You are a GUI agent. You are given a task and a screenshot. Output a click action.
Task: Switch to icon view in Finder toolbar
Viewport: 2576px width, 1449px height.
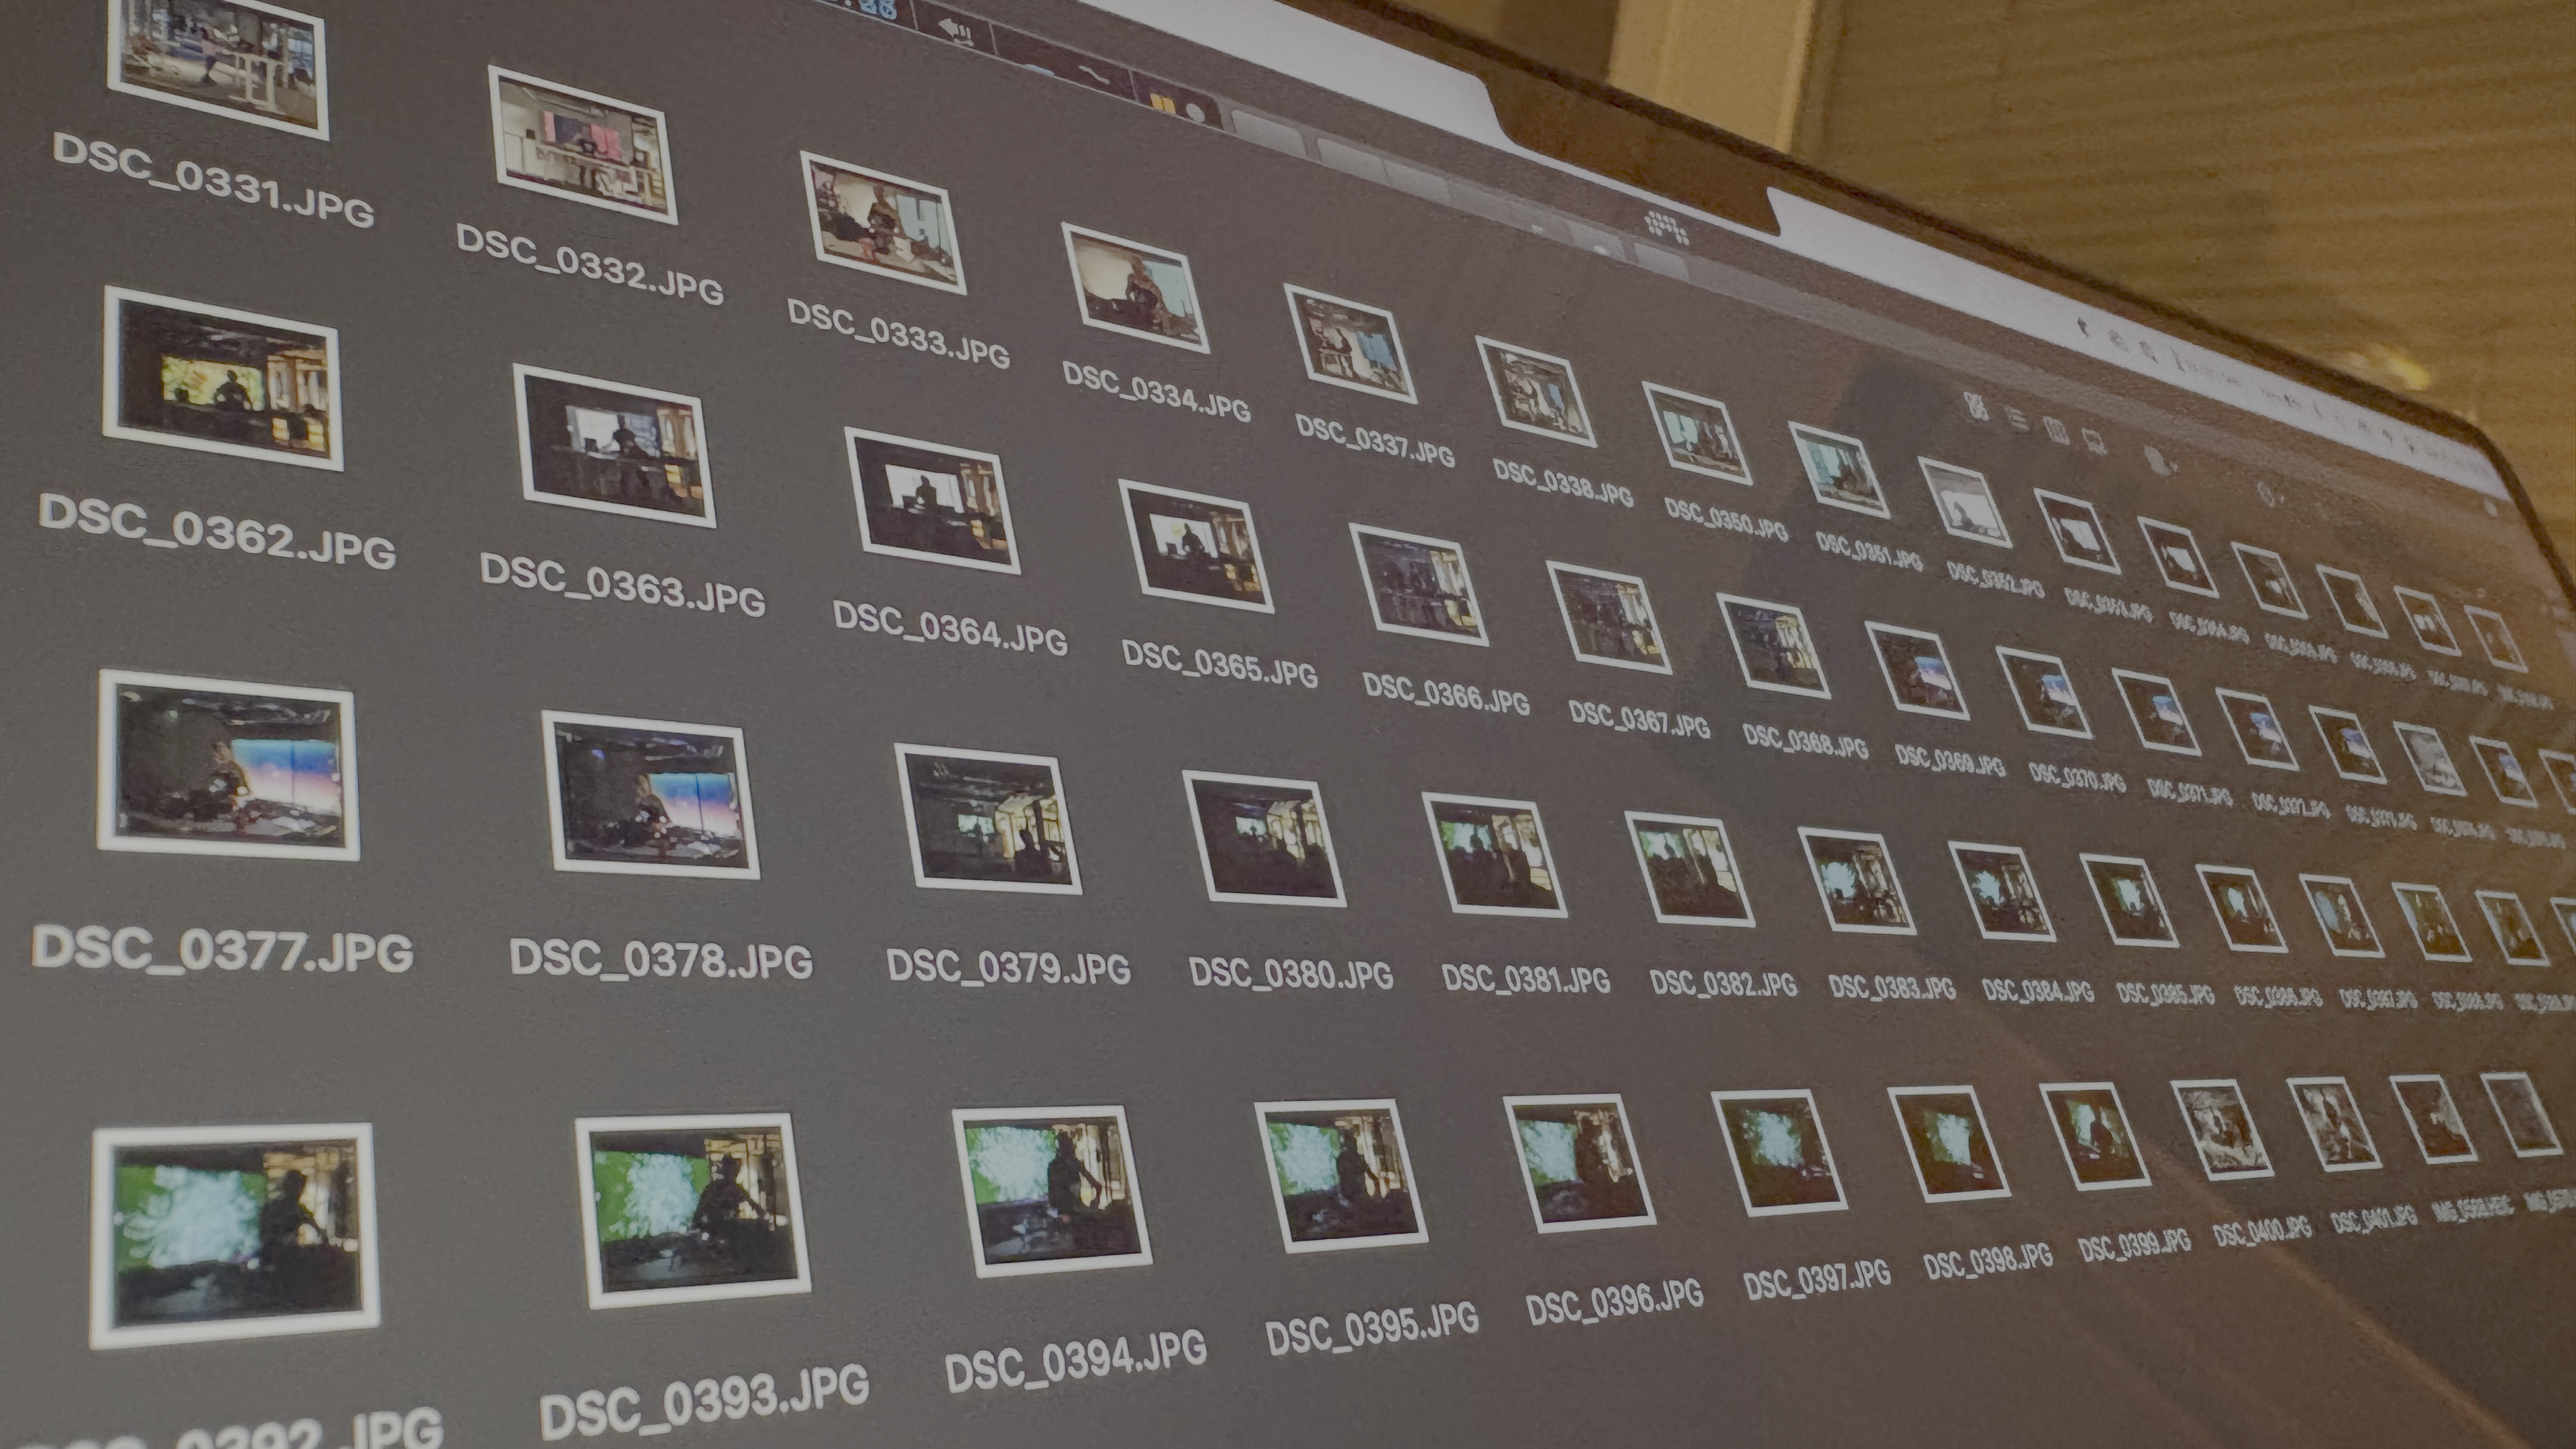pos(1976,407)
